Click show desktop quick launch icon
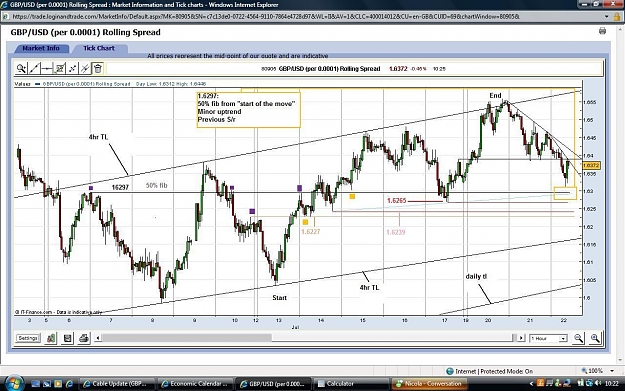Viewport: 625px width, 391px height. click(35, 384)
